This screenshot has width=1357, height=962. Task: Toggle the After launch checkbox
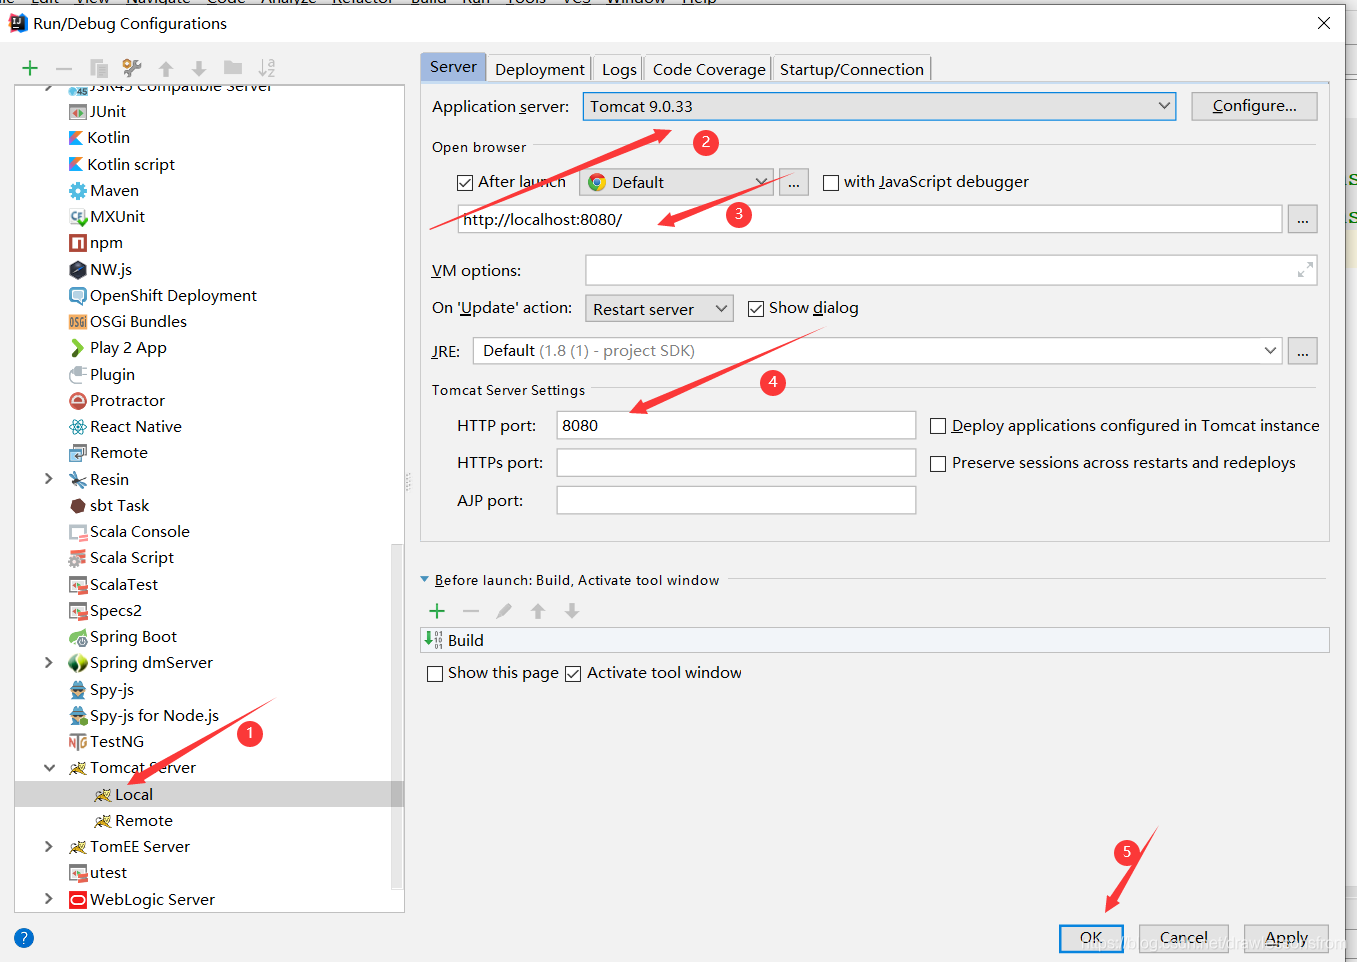tap(465, 183)
